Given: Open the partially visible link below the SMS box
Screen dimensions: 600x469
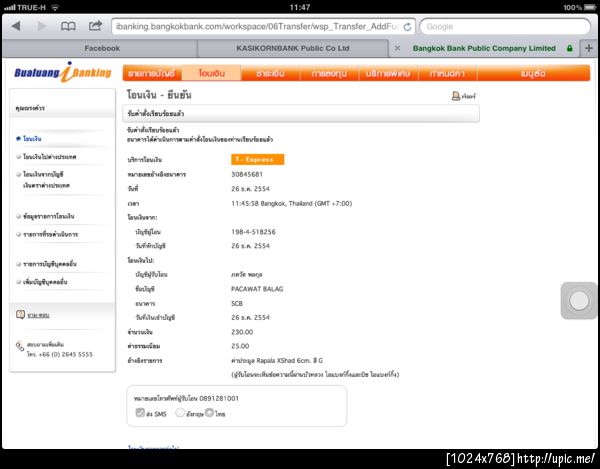Looking at the screenshot, I should [x=153, y=446].
